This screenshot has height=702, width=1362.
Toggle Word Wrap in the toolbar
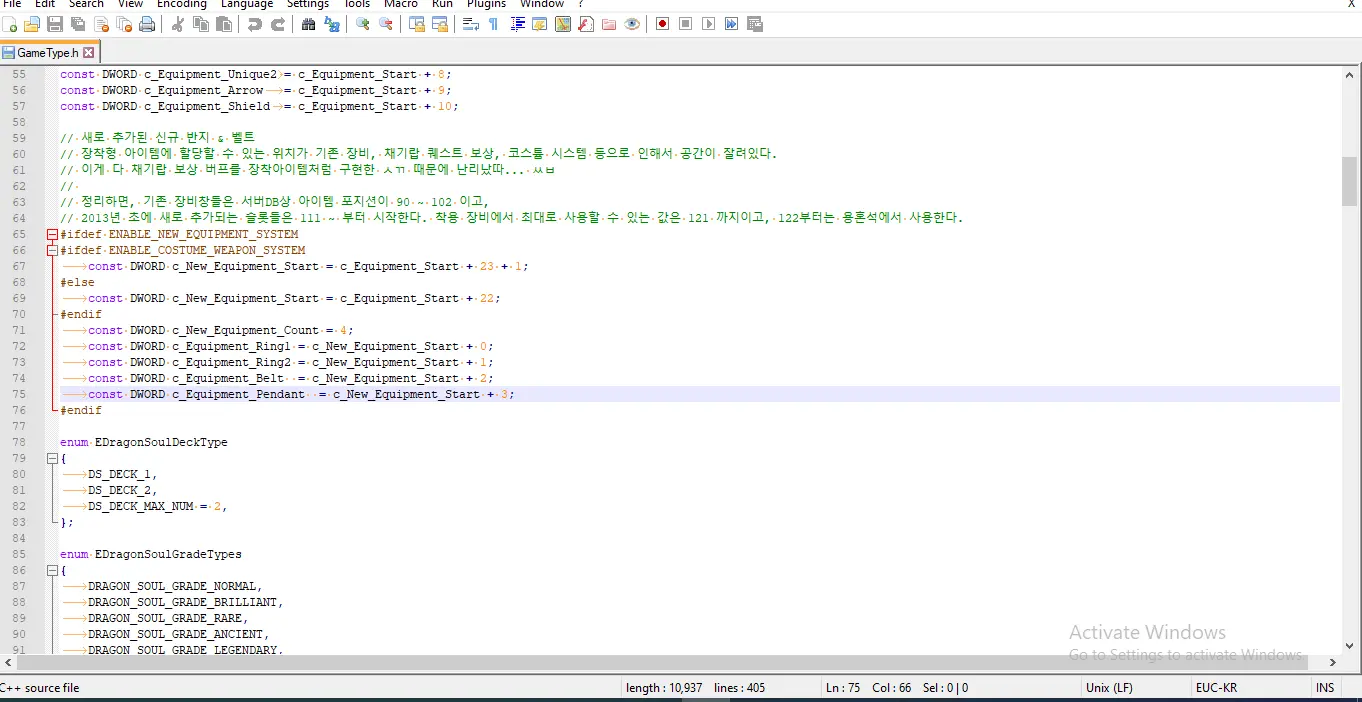pos(470,24)
